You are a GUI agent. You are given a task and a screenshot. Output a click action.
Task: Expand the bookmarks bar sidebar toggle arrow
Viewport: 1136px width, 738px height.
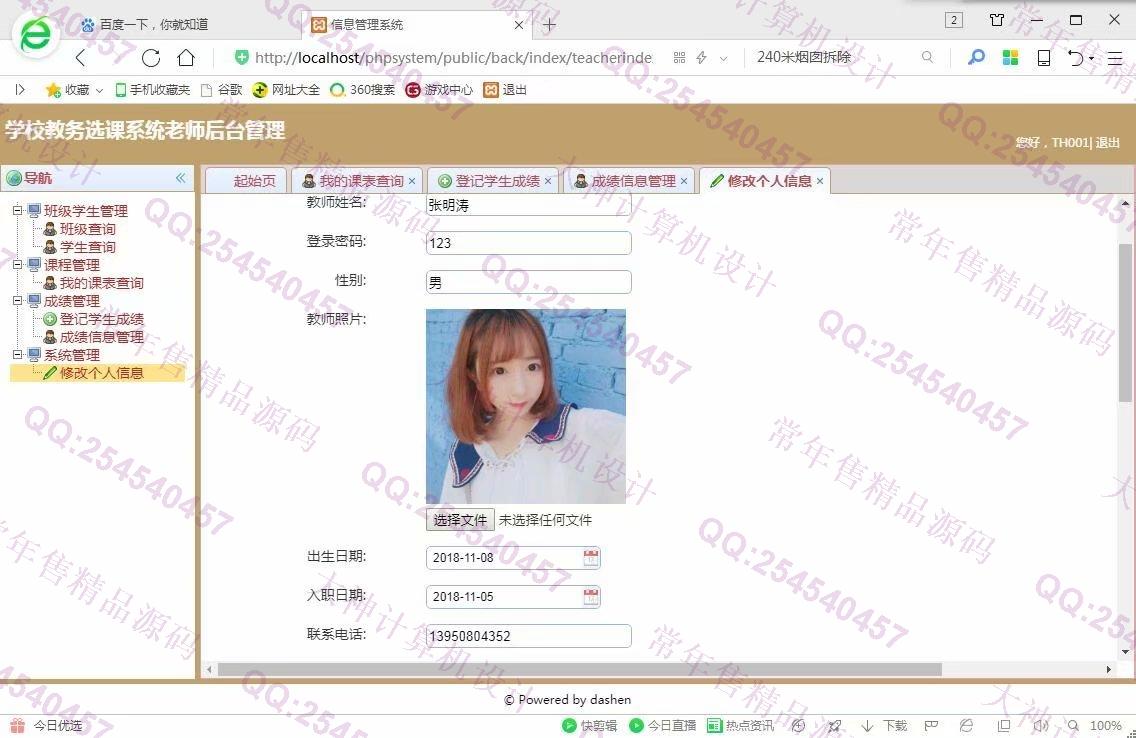(20, 90)
